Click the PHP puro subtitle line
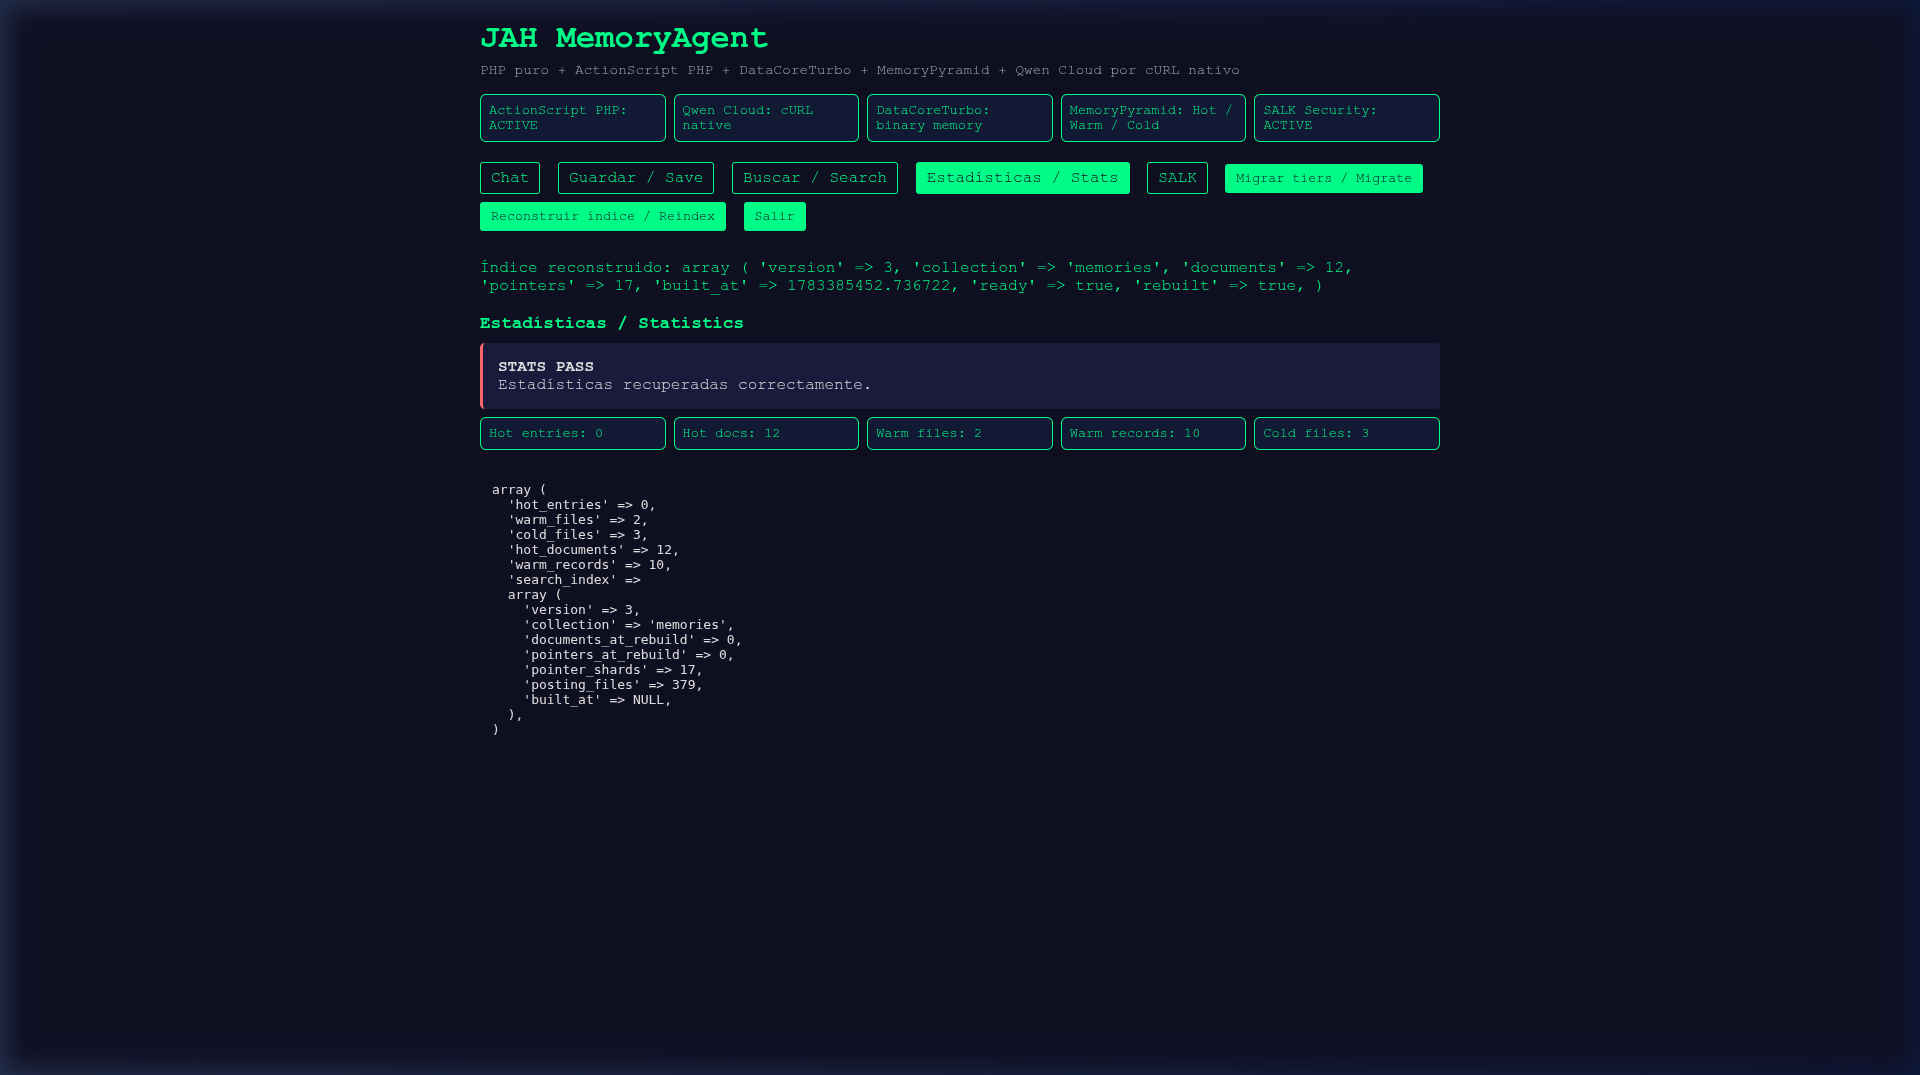 click(859, 70)
